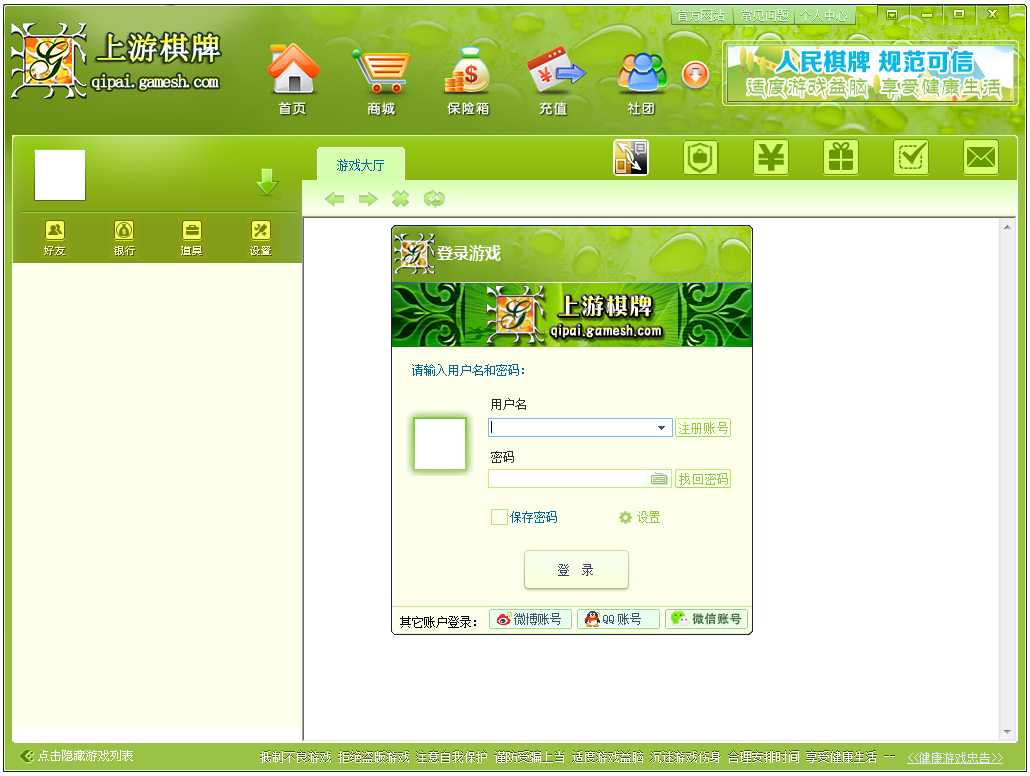Click the 设置 icon in left panel
The height and width of the screenshot is (776, 1030).
click(261, 237)
